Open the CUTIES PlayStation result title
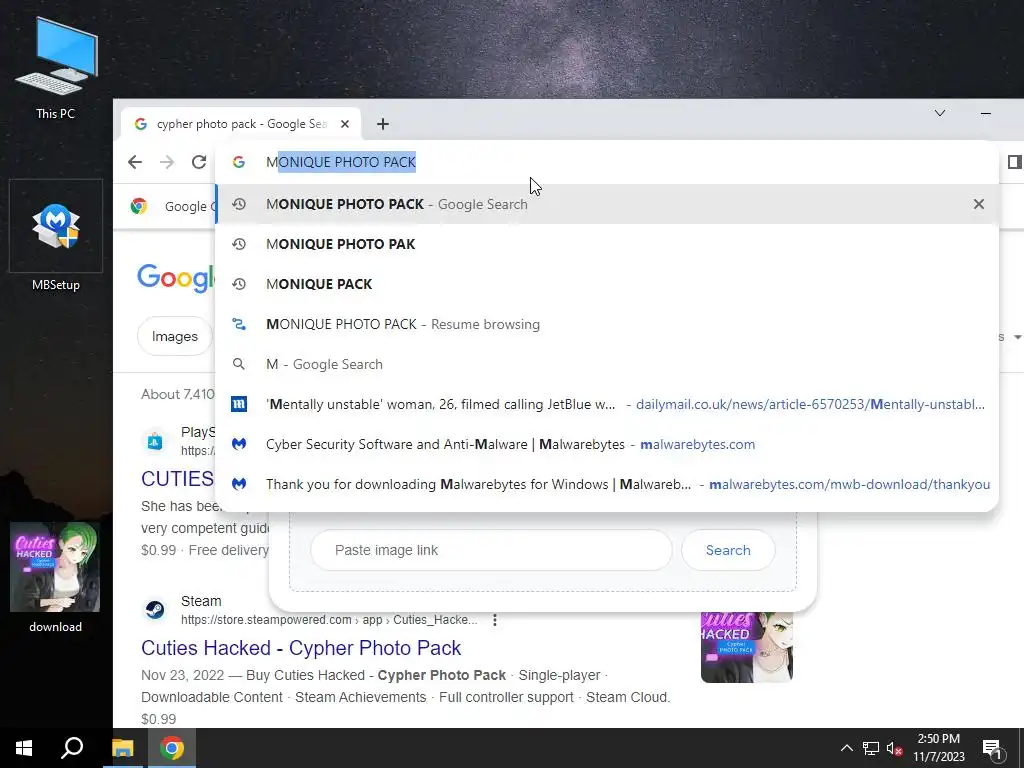The width and height of the screenshot is (1024, 768). (x=178, y=479)
